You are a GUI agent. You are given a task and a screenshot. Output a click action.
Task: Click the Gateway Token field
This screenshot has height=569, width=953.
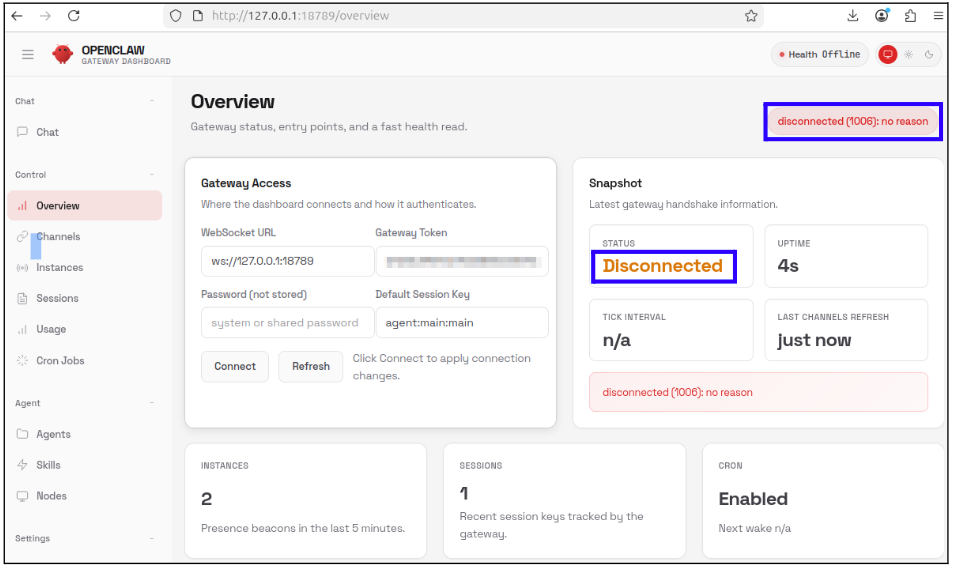462,261
